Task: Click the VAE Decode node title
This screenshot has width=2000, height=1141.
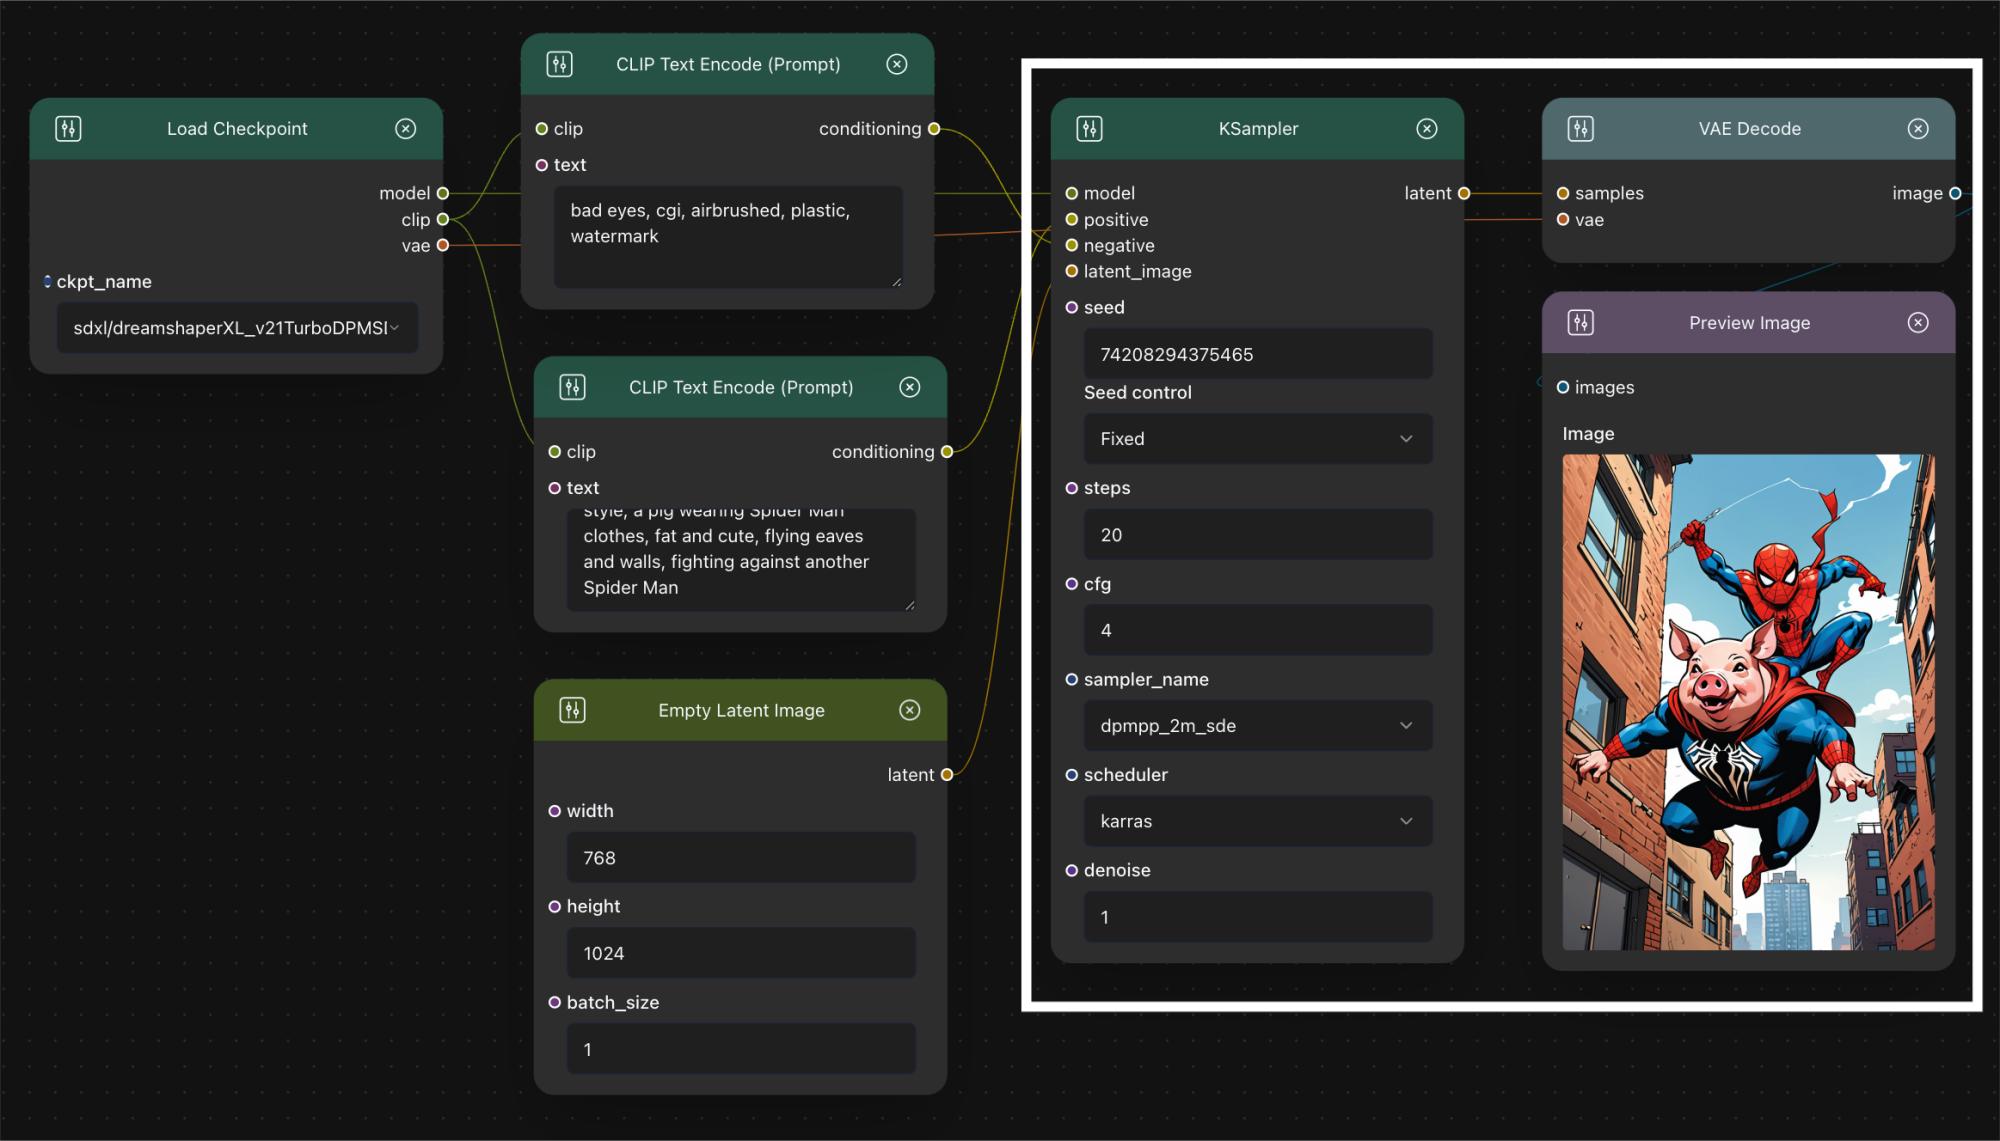Action: click(1749, 129)
